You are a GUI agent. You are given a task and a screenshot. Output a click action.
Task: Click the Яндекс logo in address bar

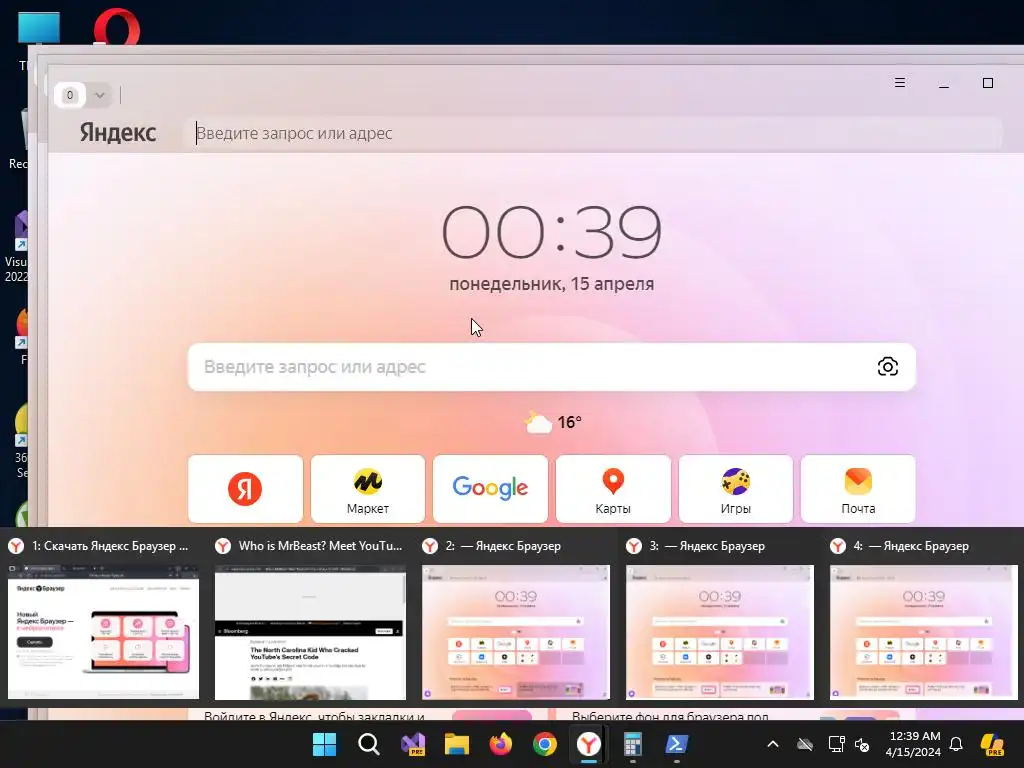pyautogui.click(x=118, y=133)
